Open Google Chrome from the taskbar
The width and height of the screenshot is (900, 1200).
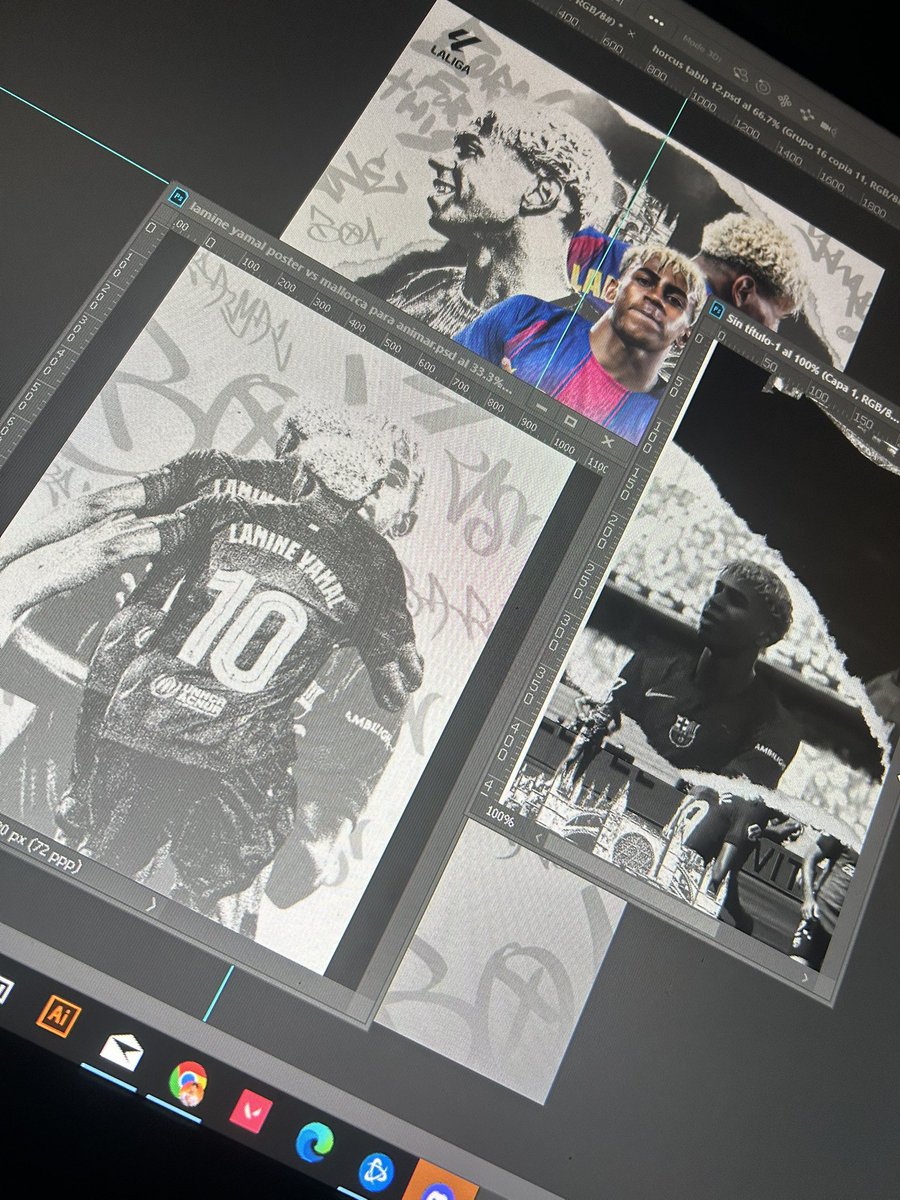click(187, 1082)
